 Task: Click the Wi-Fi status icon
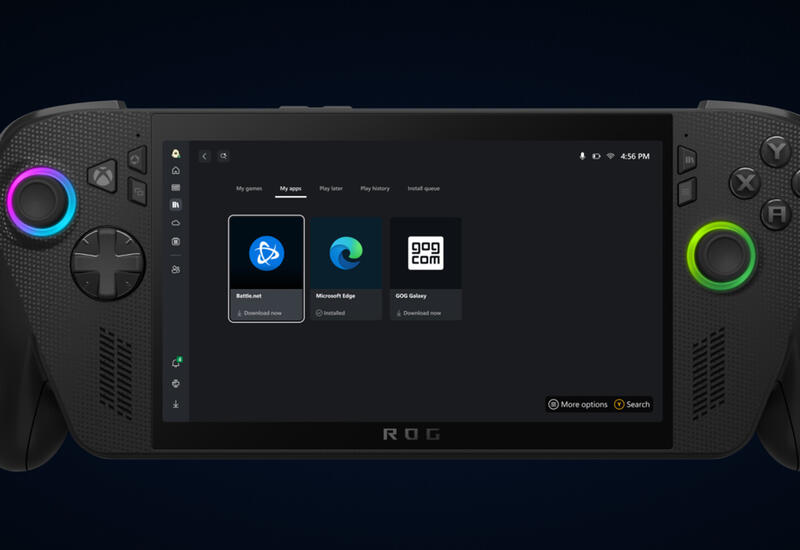(610, 156)
